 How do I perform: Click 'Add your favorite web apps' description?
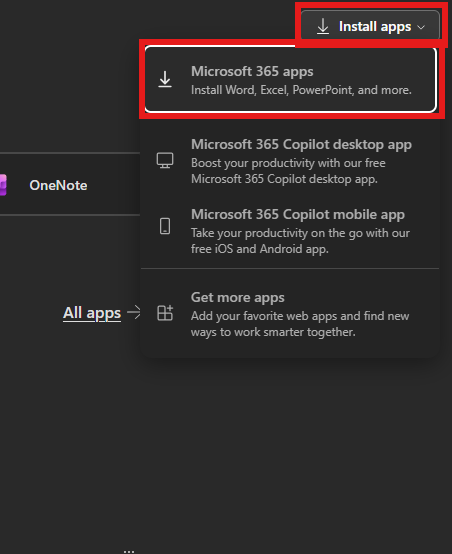(300, 324)
